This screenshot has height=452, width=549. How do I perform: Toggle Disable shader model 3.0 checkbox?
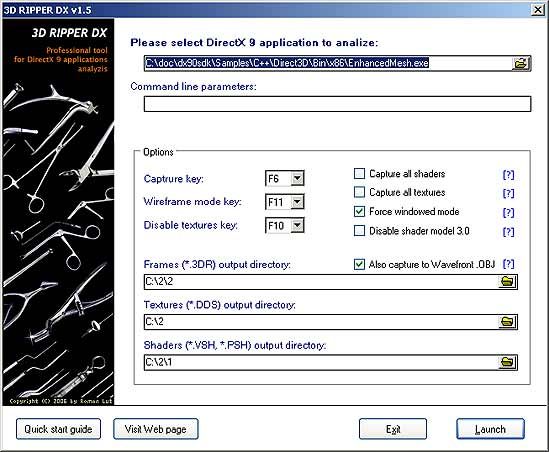click(359, 231)
